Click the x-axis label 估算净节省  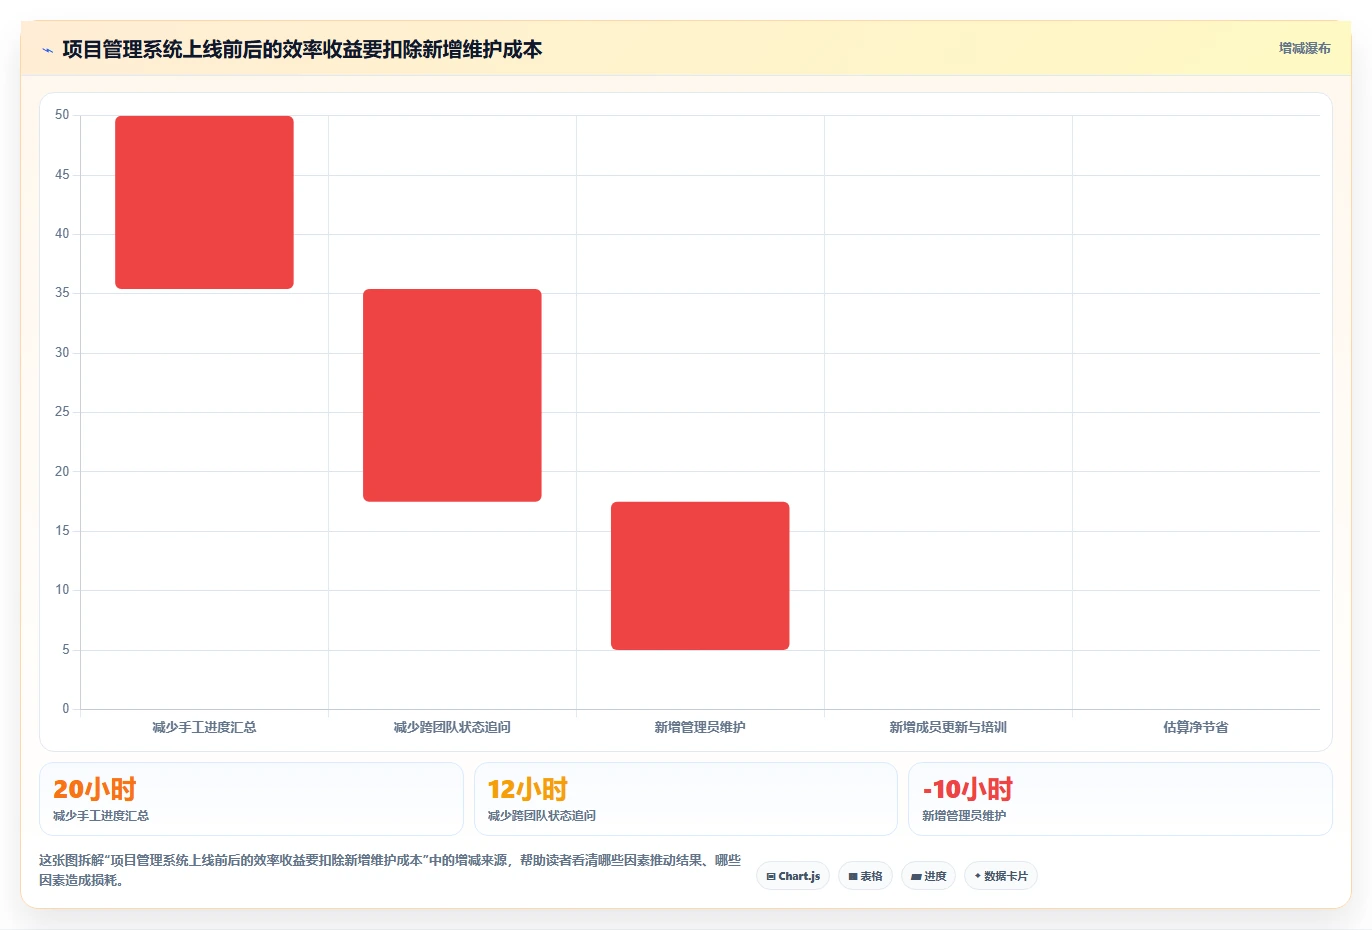pyautogui.click(x=1196, y=727)
